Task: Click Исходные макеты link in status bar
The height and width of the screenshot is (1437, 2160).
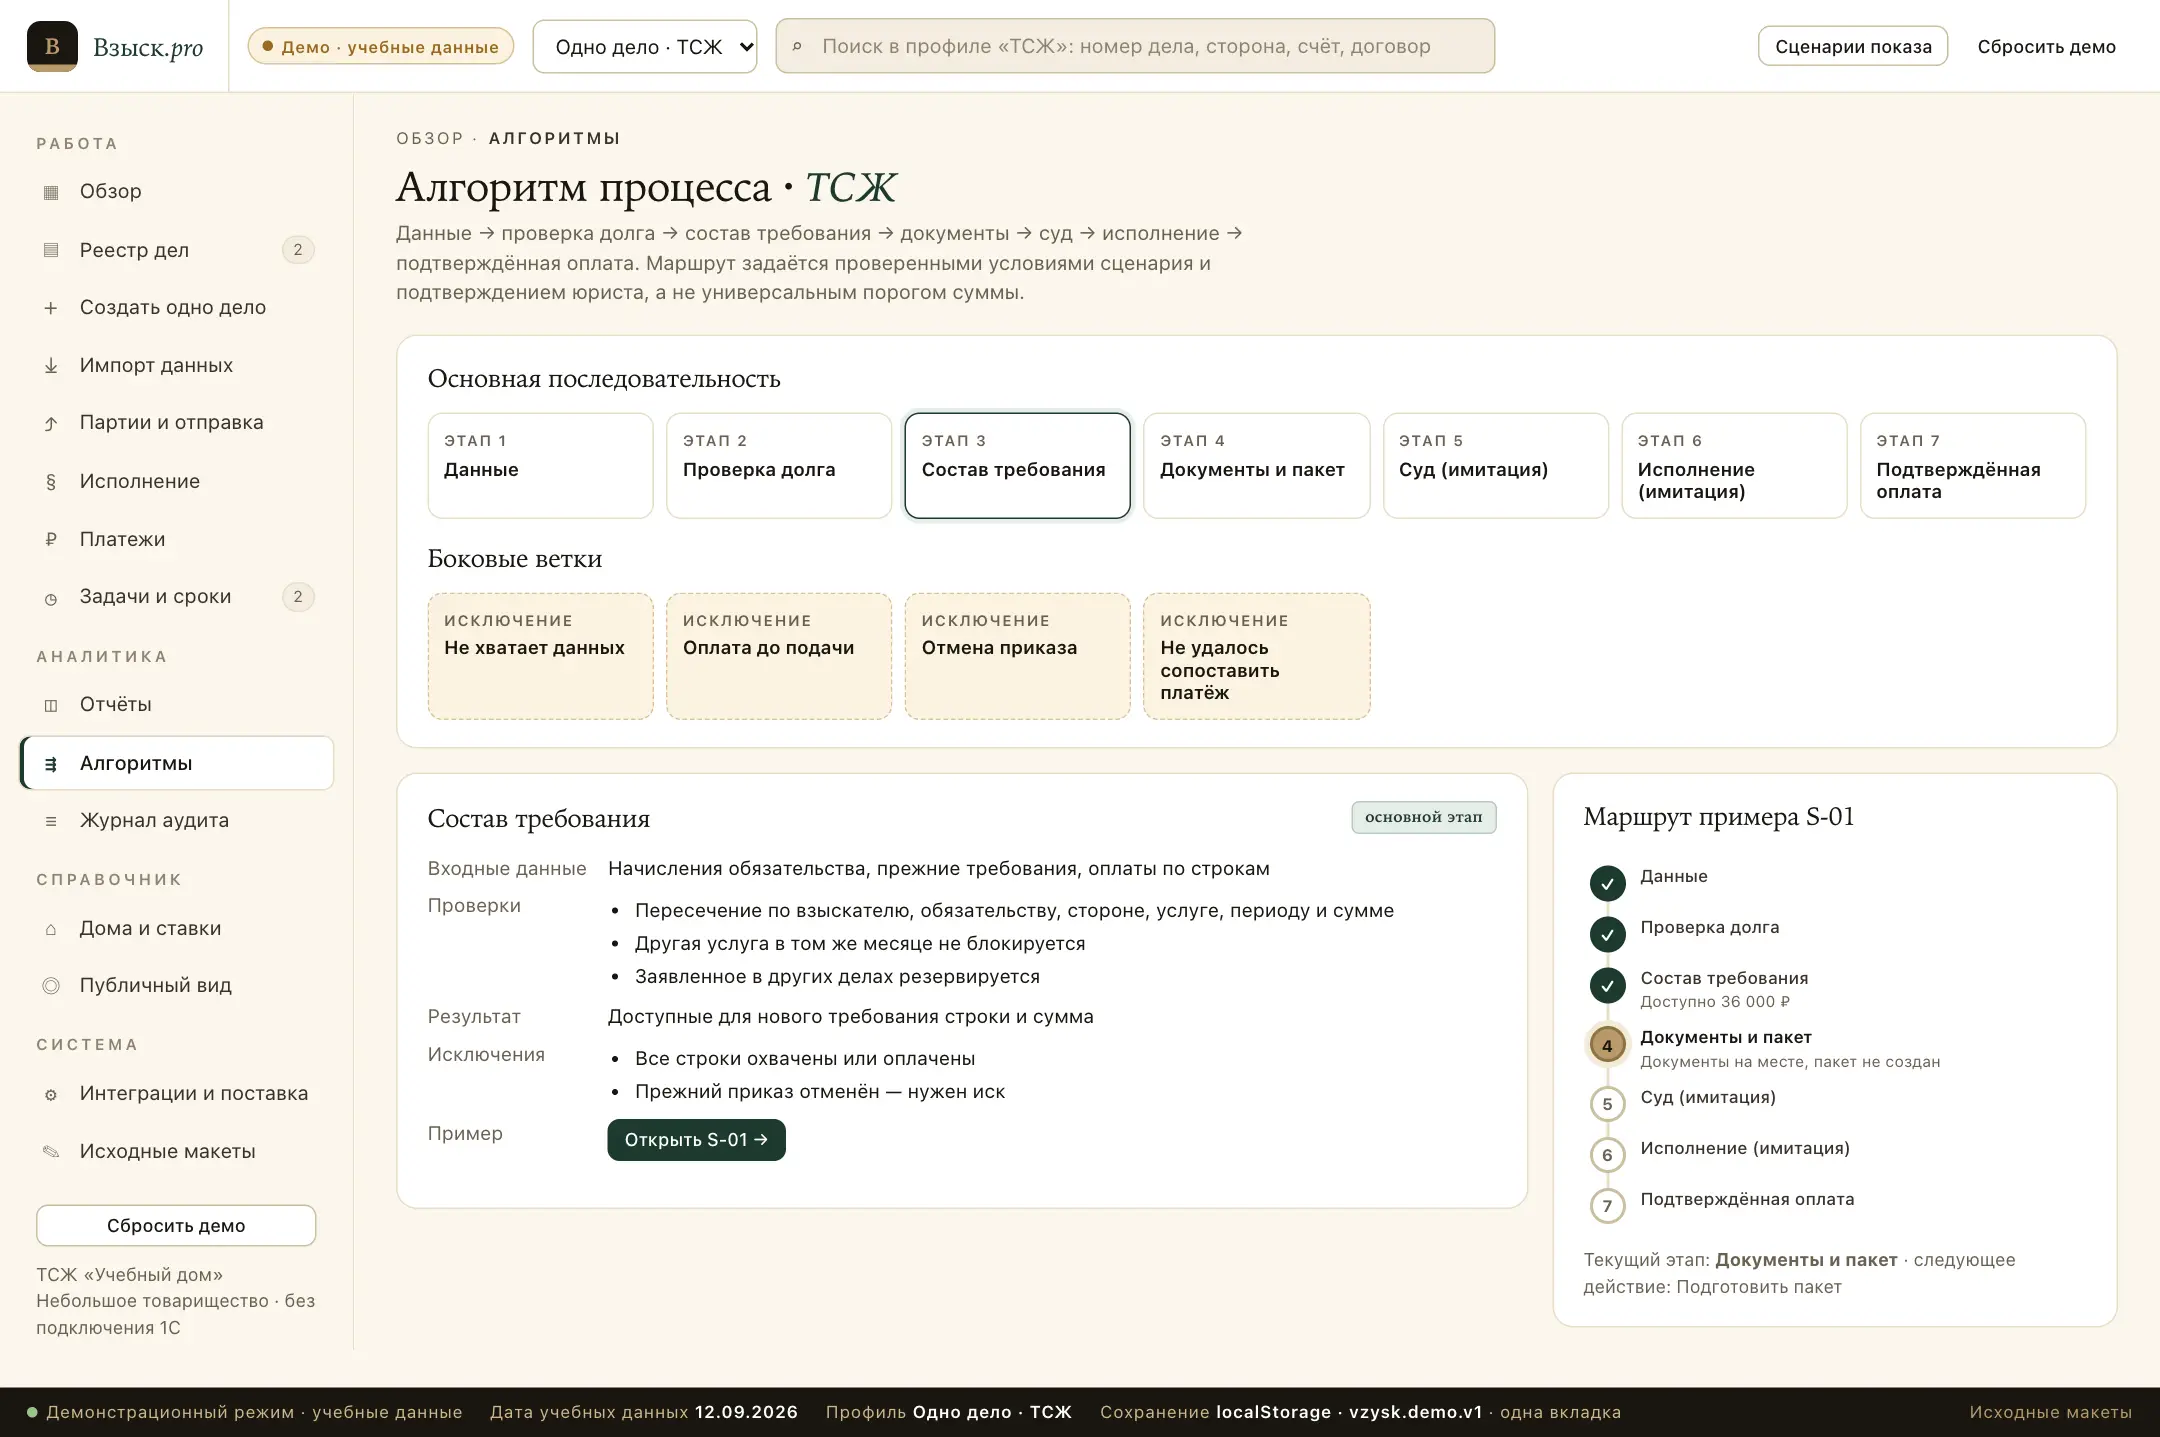Action: coord(2050,1412)
